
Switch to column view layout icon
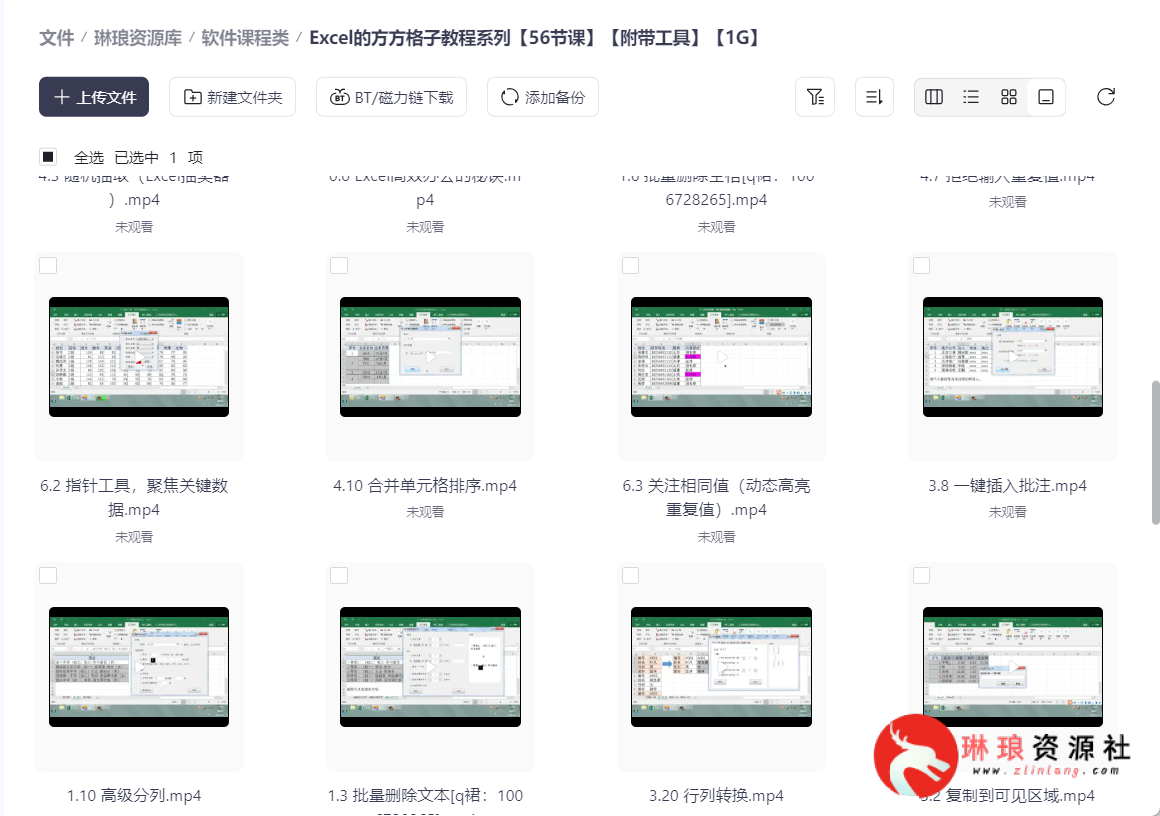click(934, 97)
